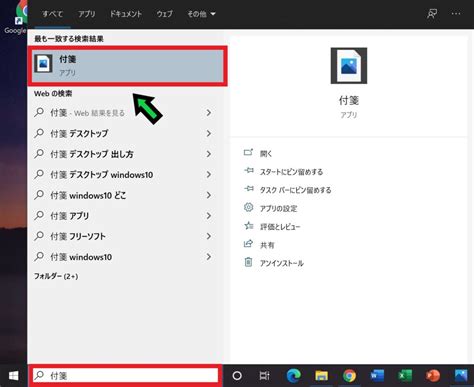Click 共有 to share the app
474x387 pixels.
coord(267,245)
